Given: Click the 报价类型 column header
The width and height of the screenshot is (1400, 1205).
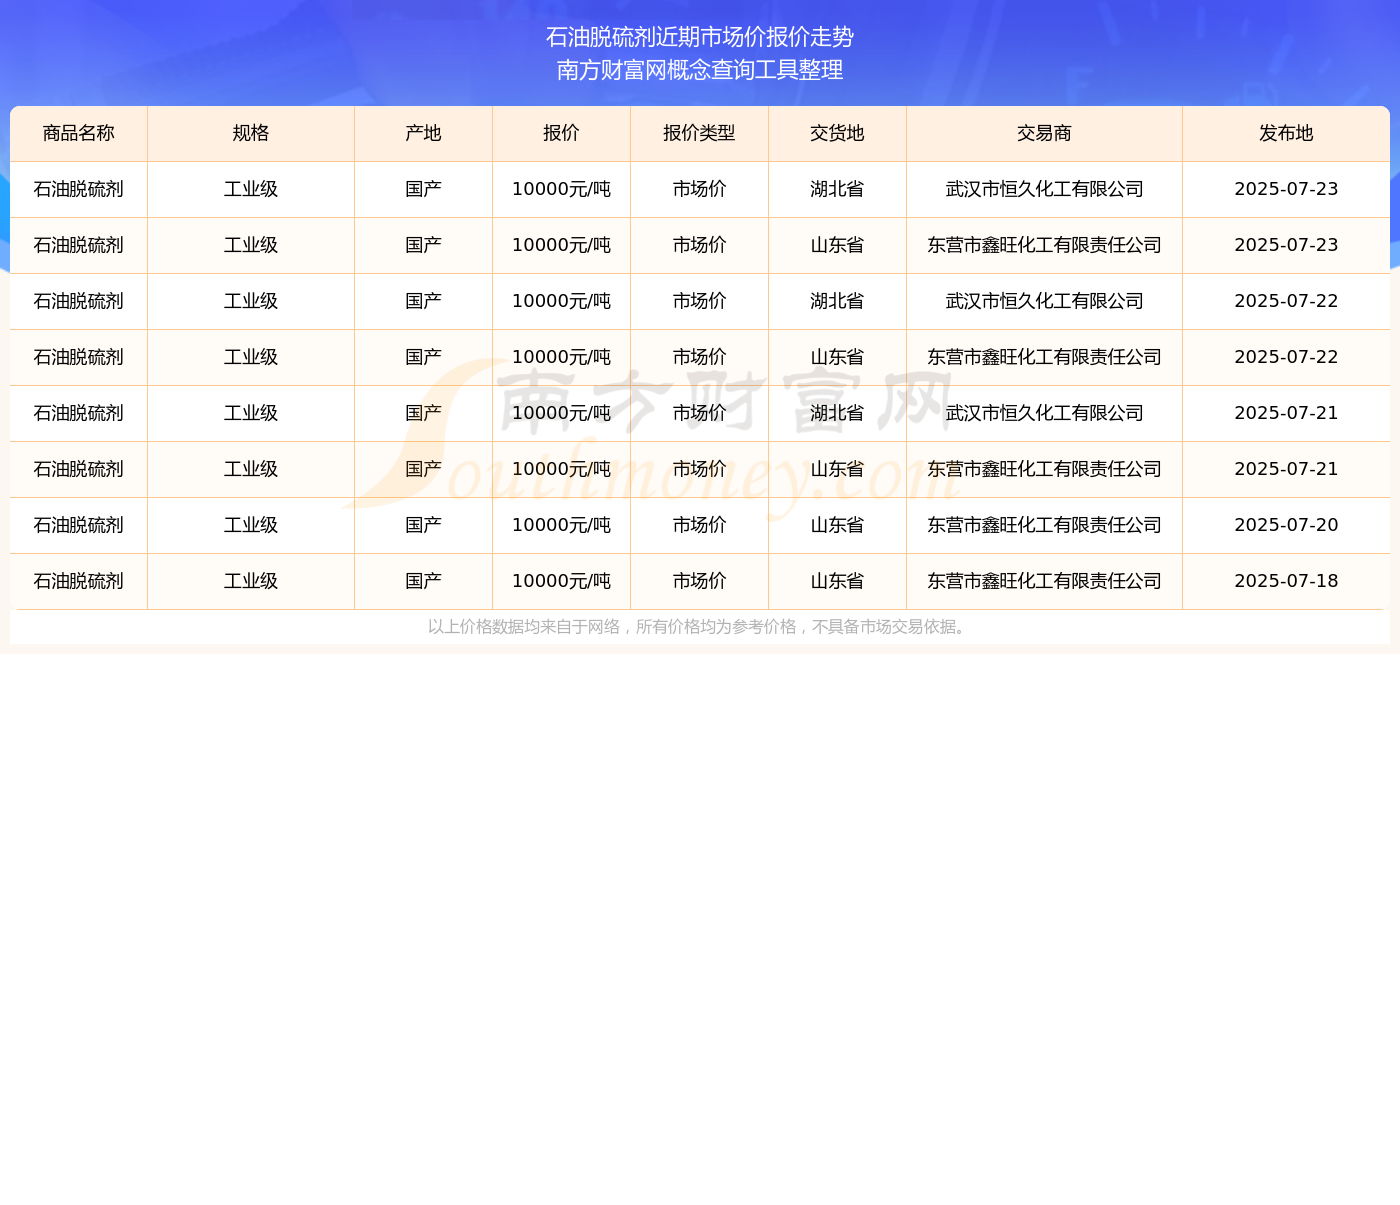Looking at the screenshot, I should [x=700, y=133].
